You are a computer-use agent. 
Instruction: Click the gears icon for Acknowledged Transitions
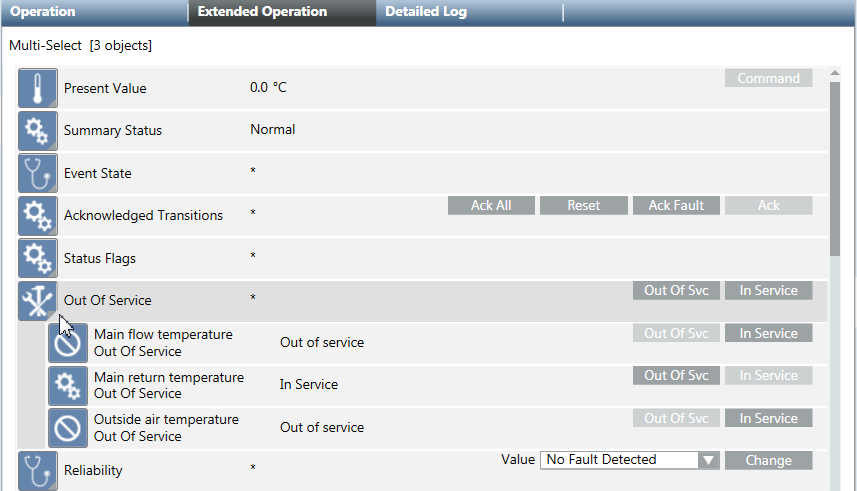(37, 216)
